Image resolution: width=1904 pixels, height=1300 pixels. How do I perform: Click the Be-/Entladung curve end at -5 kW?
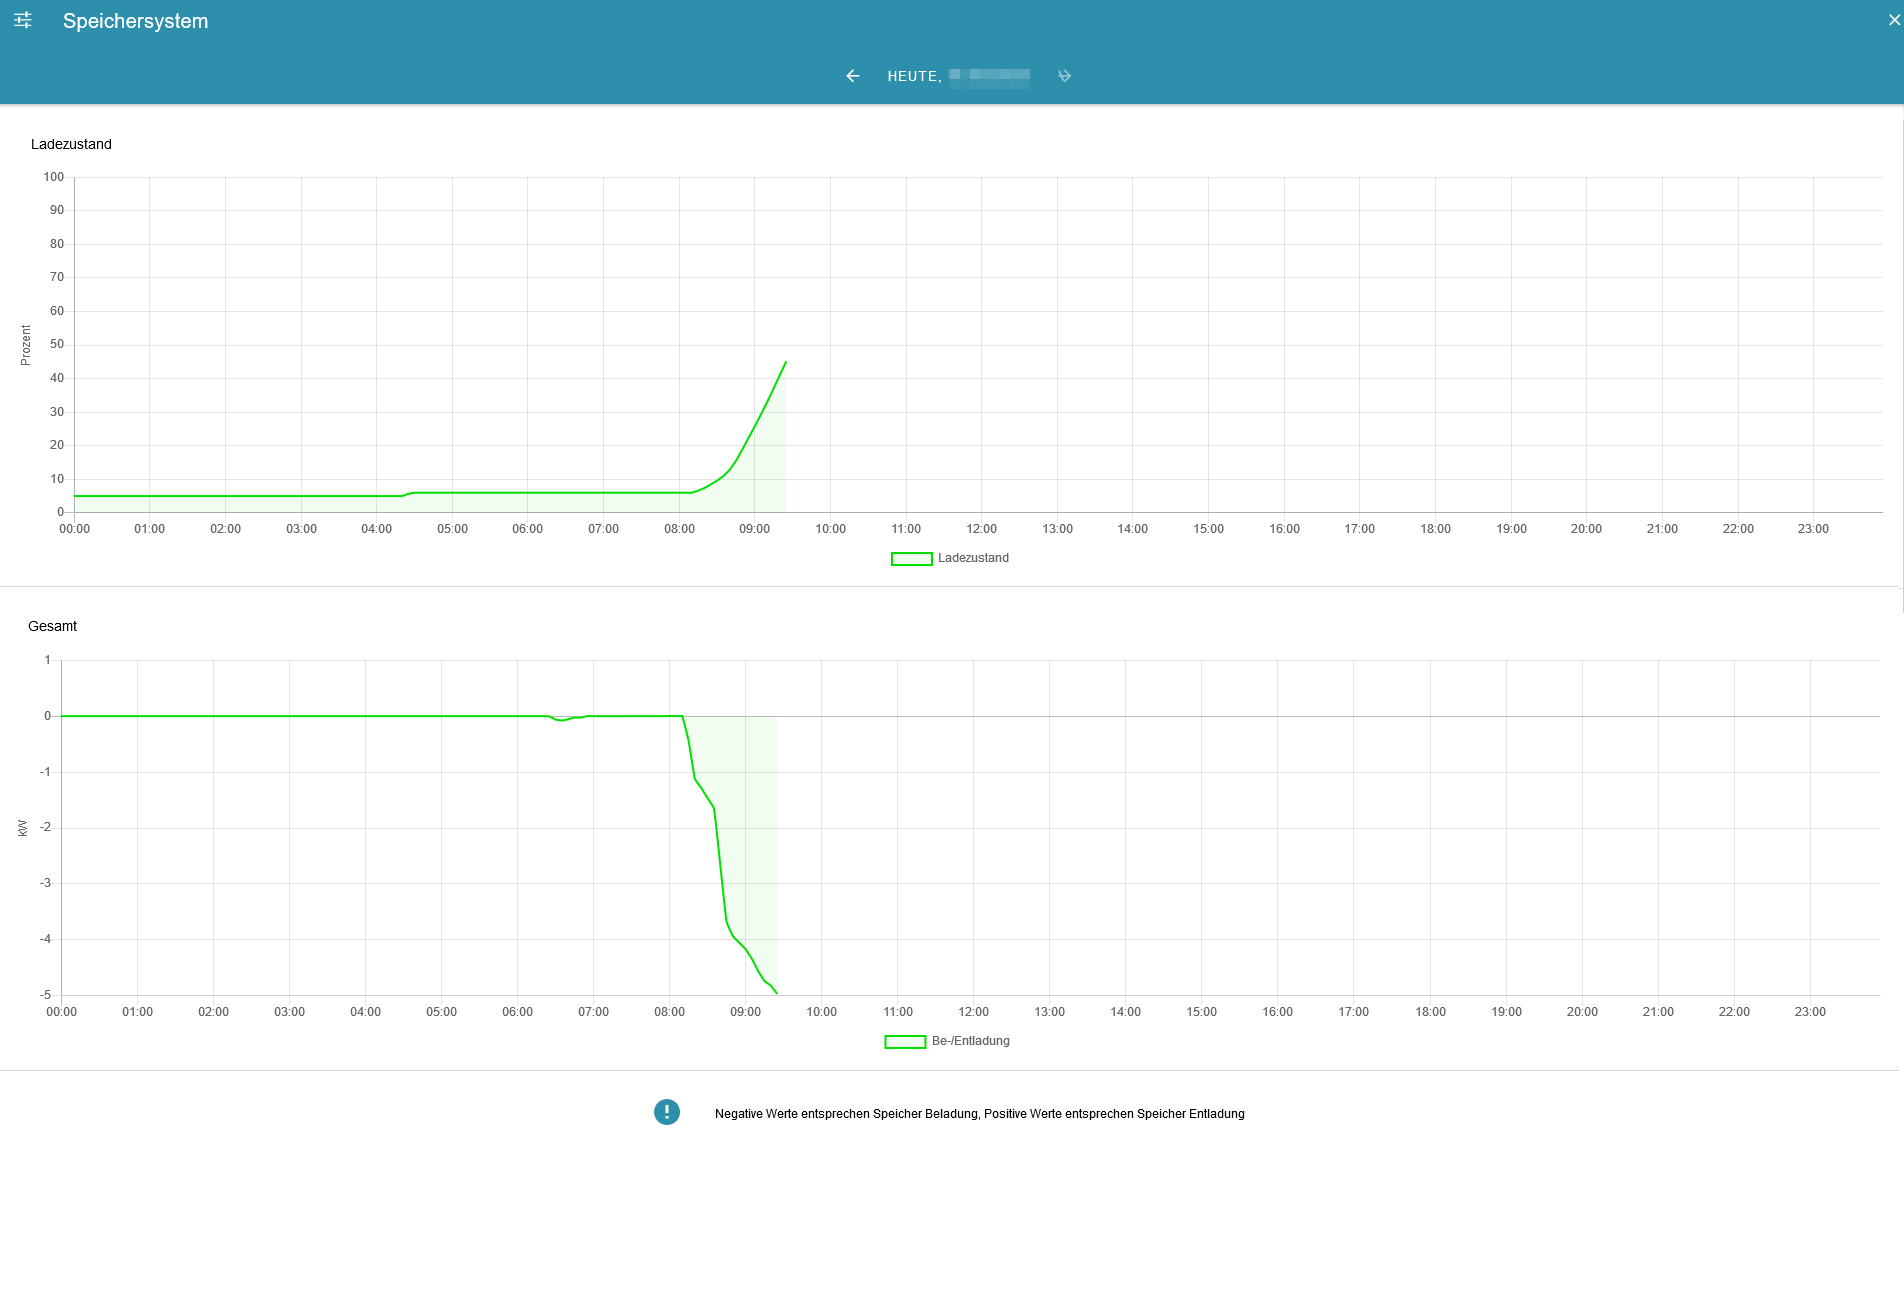coord(777,992)
